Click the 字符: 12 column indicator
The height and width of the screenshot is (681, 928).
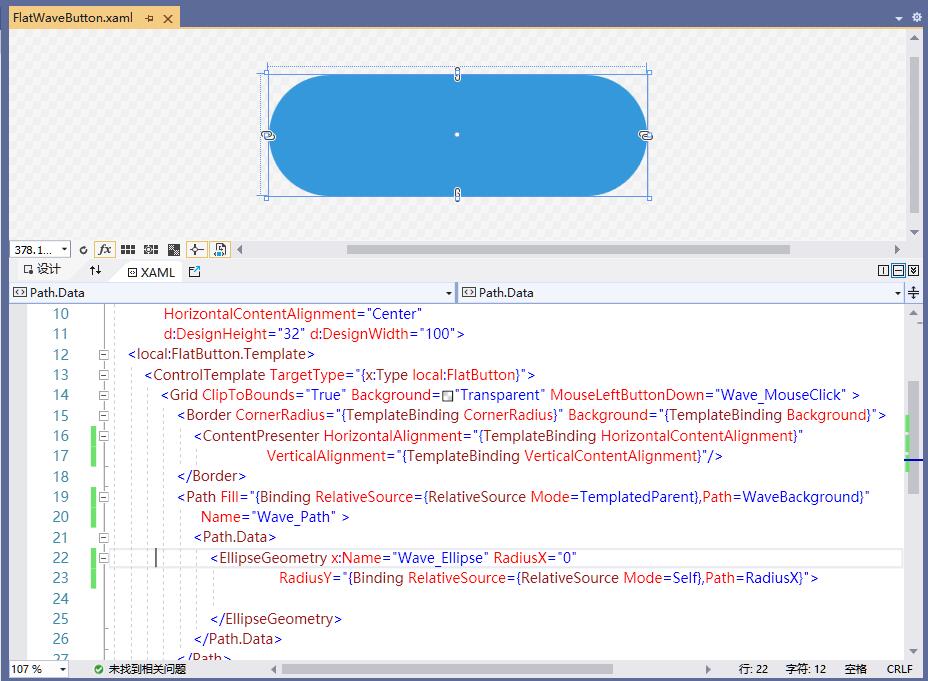pyautogui.click(x=805, y=669)
